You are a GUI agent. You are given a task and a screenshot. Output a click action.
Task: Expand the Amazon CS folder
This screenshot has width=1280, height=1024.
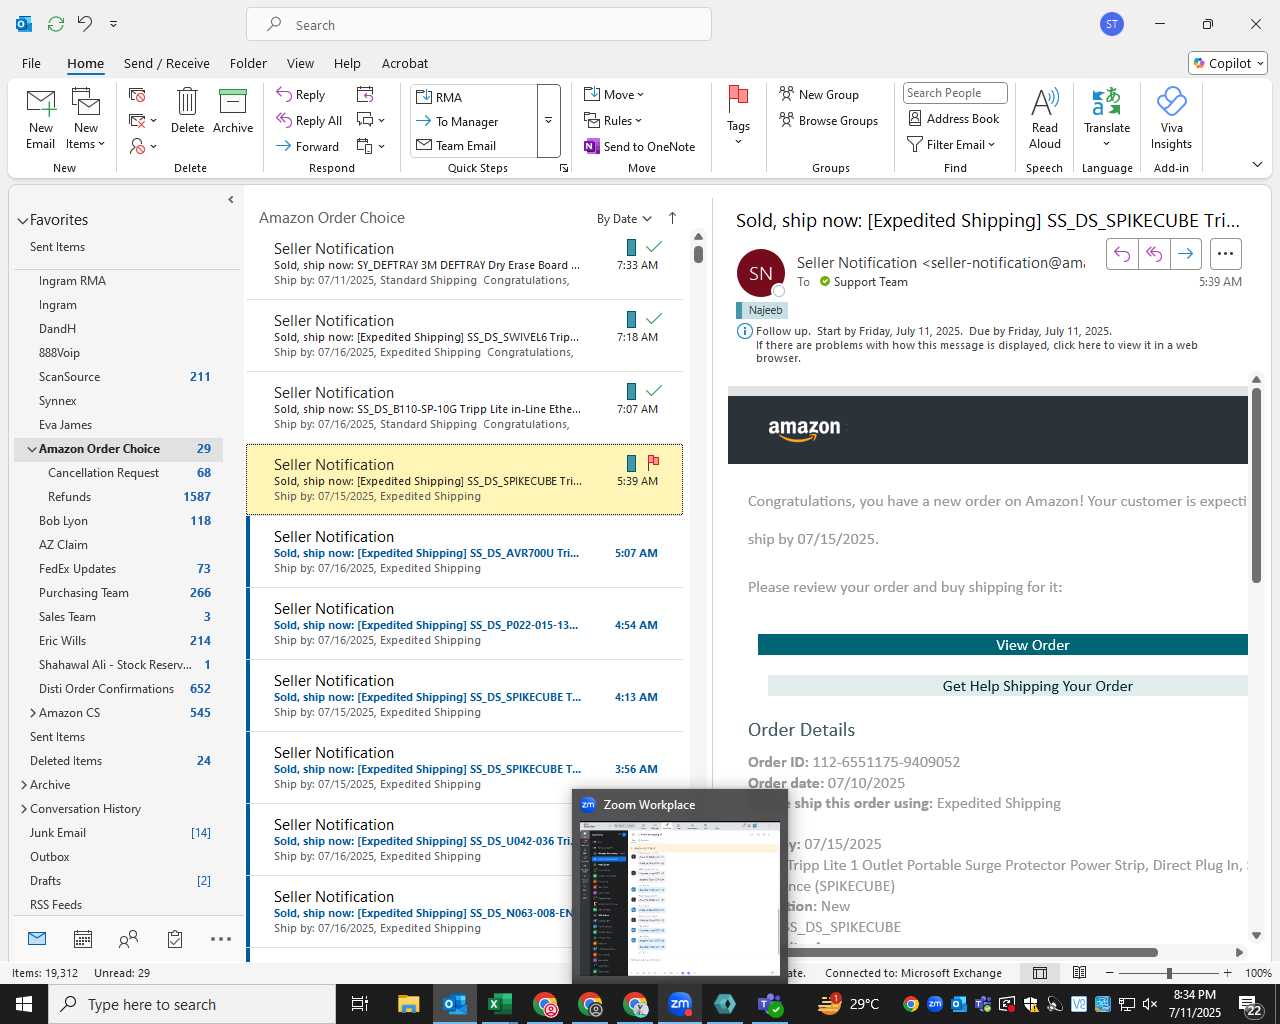(x=32, y=713)
